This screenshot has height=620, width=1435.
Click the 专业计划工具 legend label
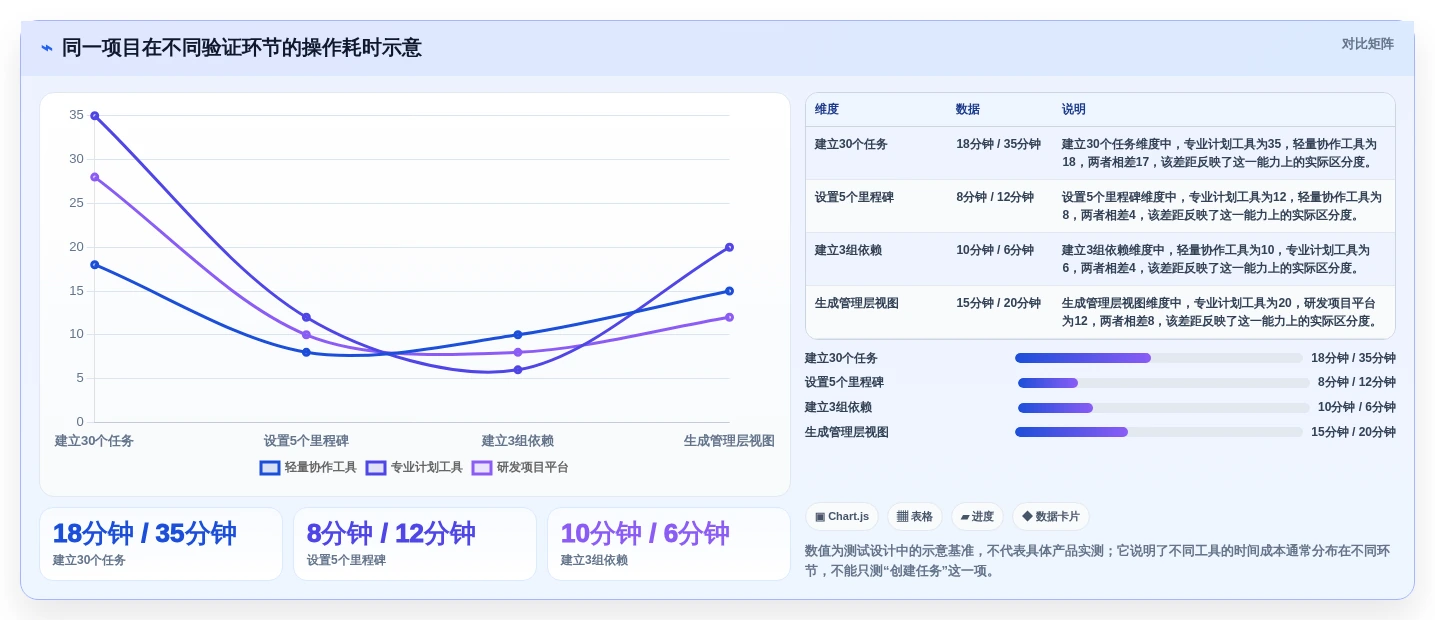tap(426, 467)
